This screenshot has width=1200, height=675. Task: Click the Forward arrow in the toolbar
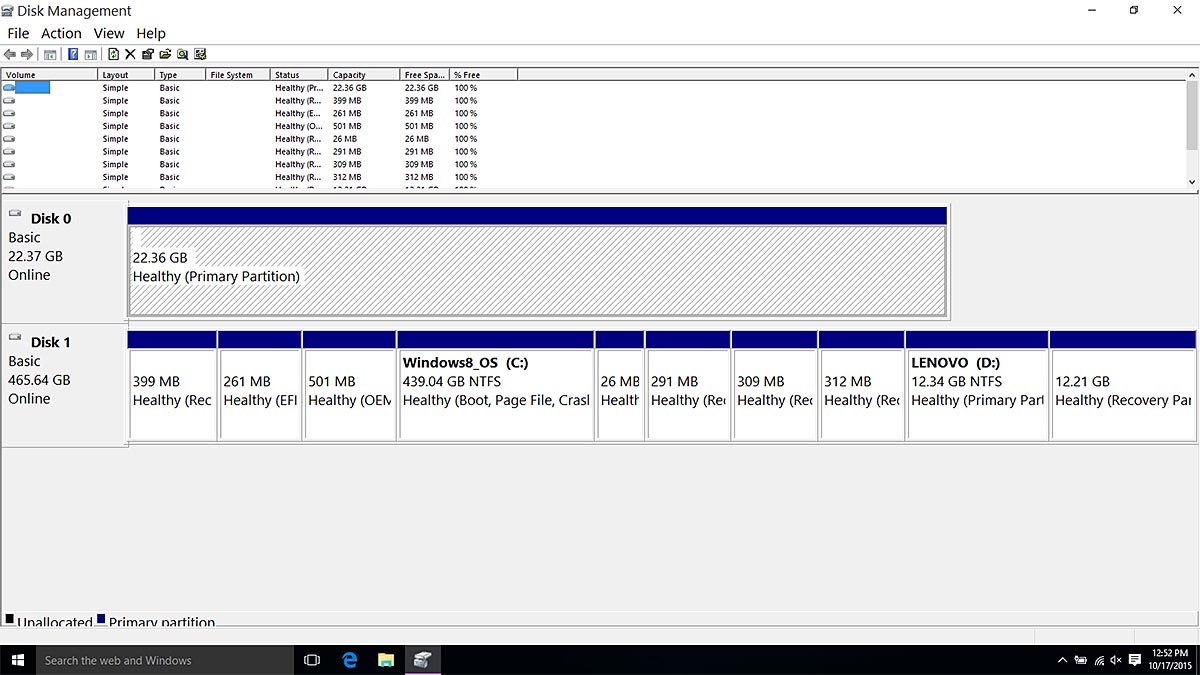click(x=27, y=54)
